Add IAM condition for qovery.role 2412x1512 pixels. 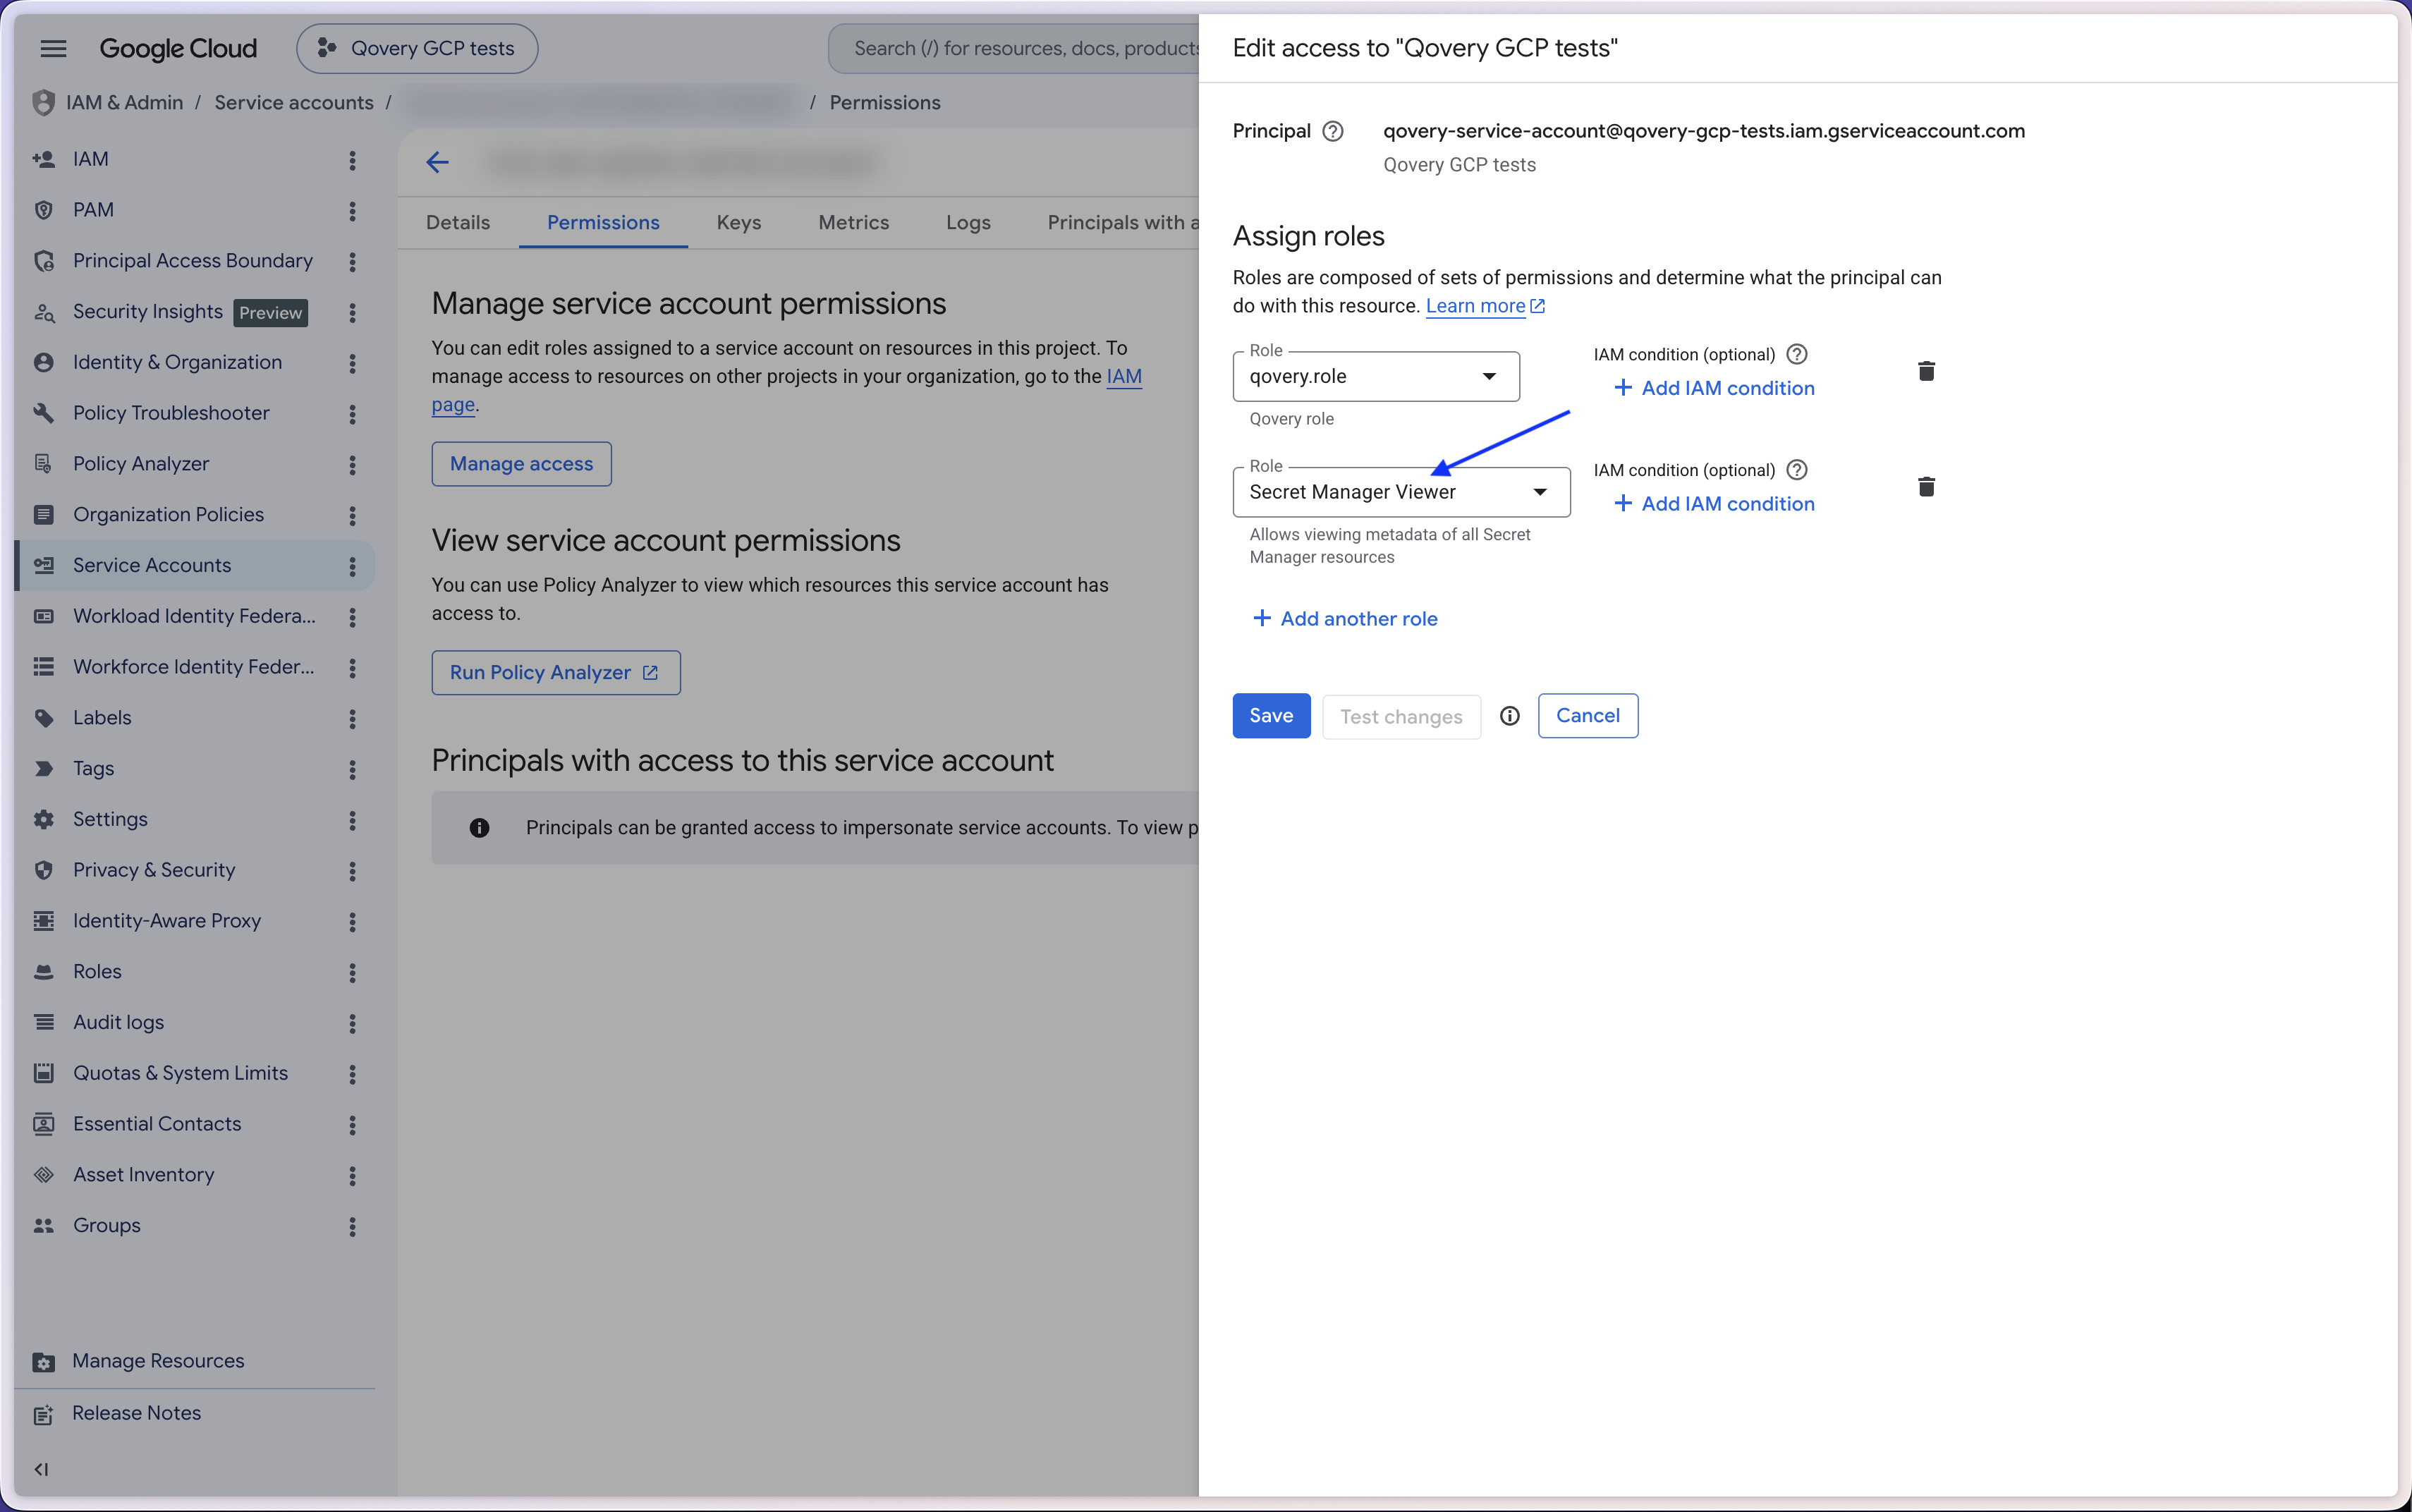click(1714, 388)
